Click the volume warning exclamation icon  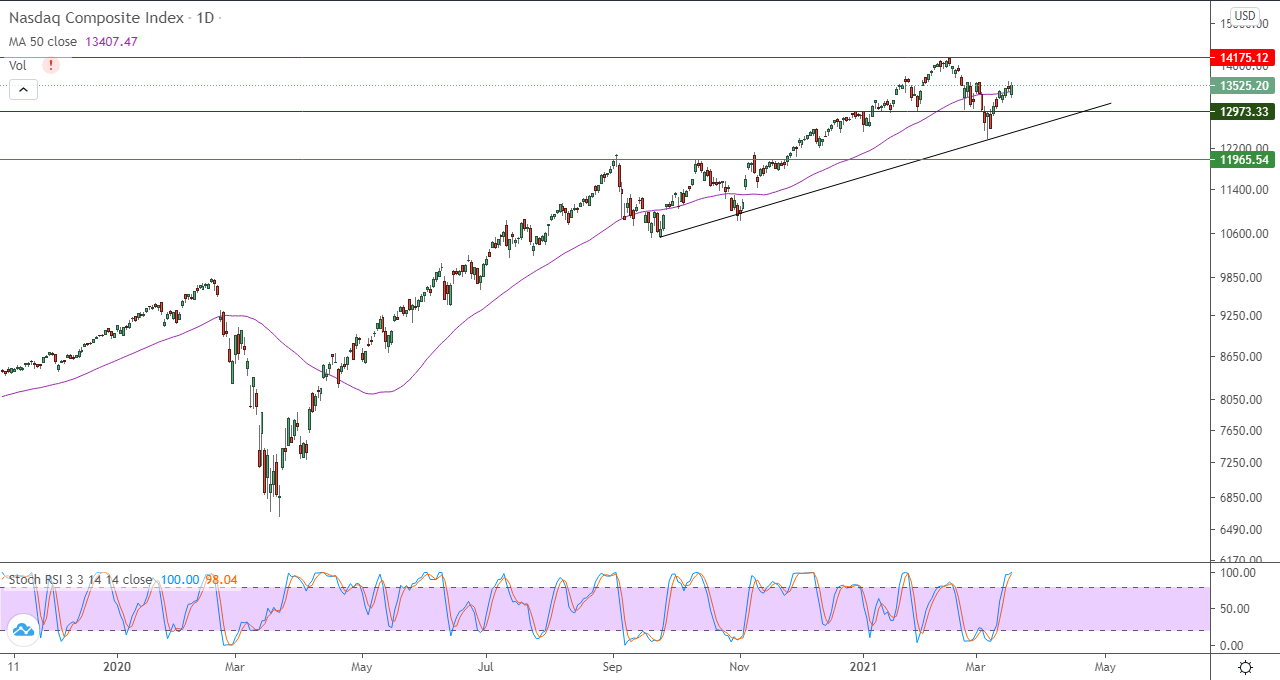pyautogui.click(x=51, y=65)
